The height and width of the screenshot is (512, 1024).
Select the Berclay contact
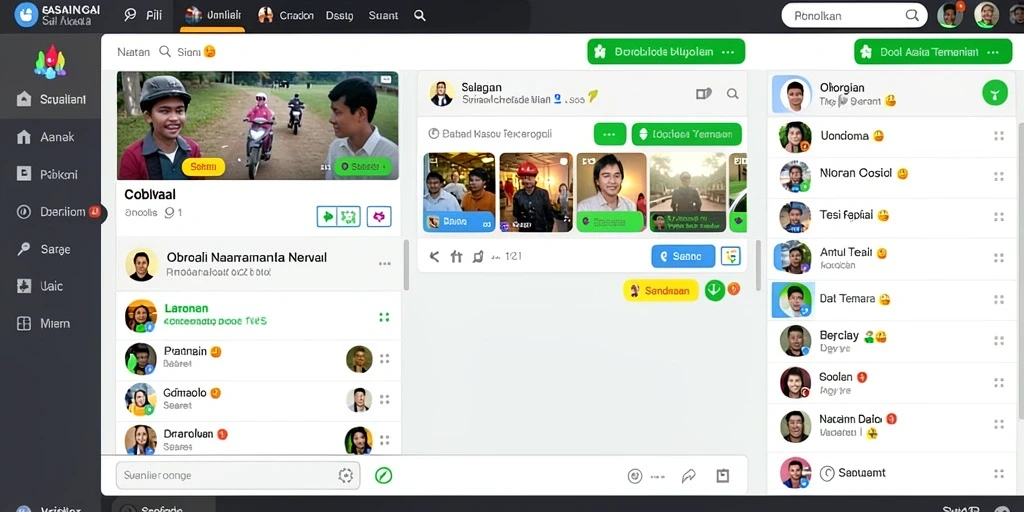click(892, 340)
